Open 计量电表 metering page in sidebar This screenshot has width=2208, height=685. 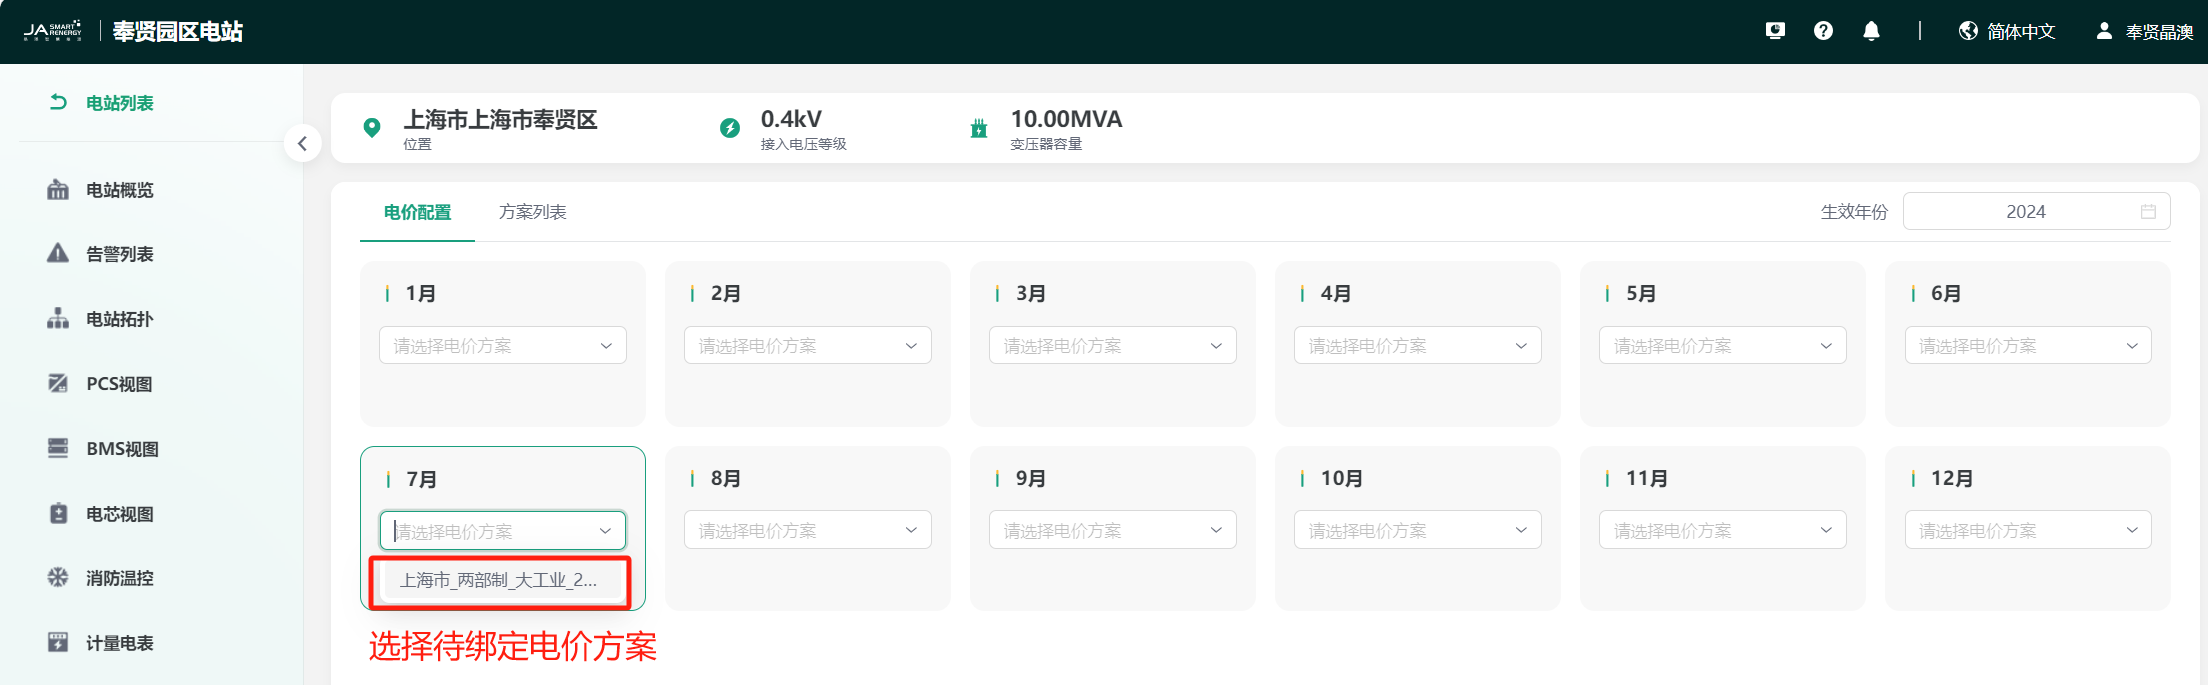pos(119,643)
